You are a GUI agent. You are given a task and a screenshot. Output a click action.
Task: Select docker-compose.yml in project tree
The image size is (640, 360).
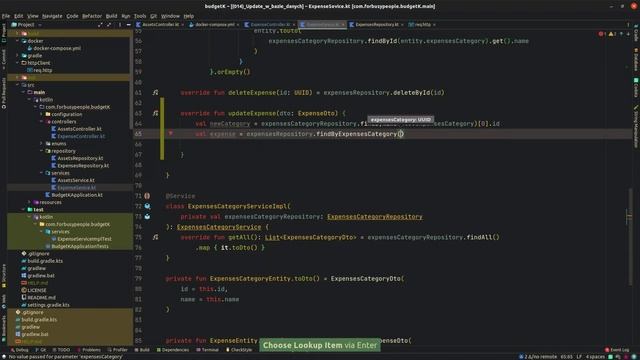[x=57, y=48]
